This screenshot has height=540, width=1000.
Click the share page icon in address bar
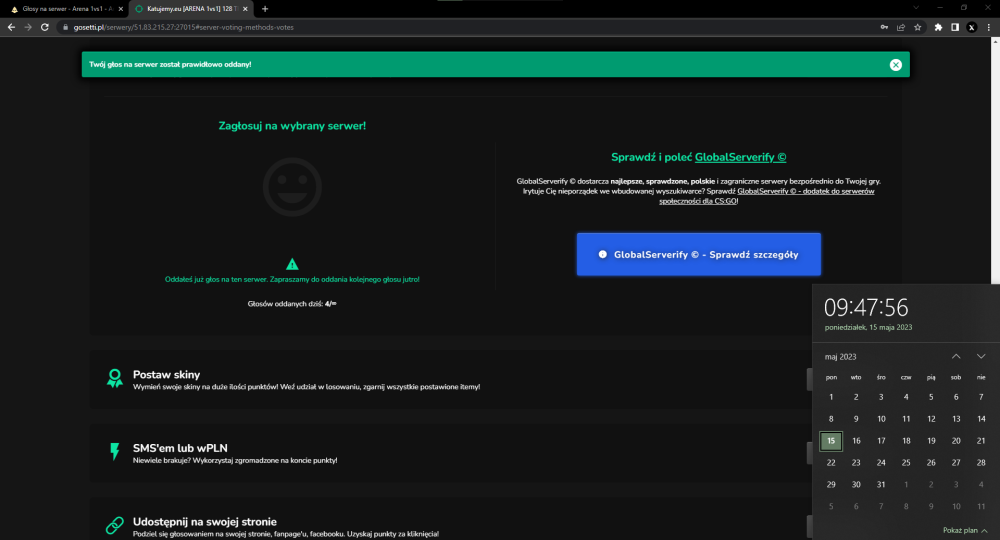click(x=901, y=27)
